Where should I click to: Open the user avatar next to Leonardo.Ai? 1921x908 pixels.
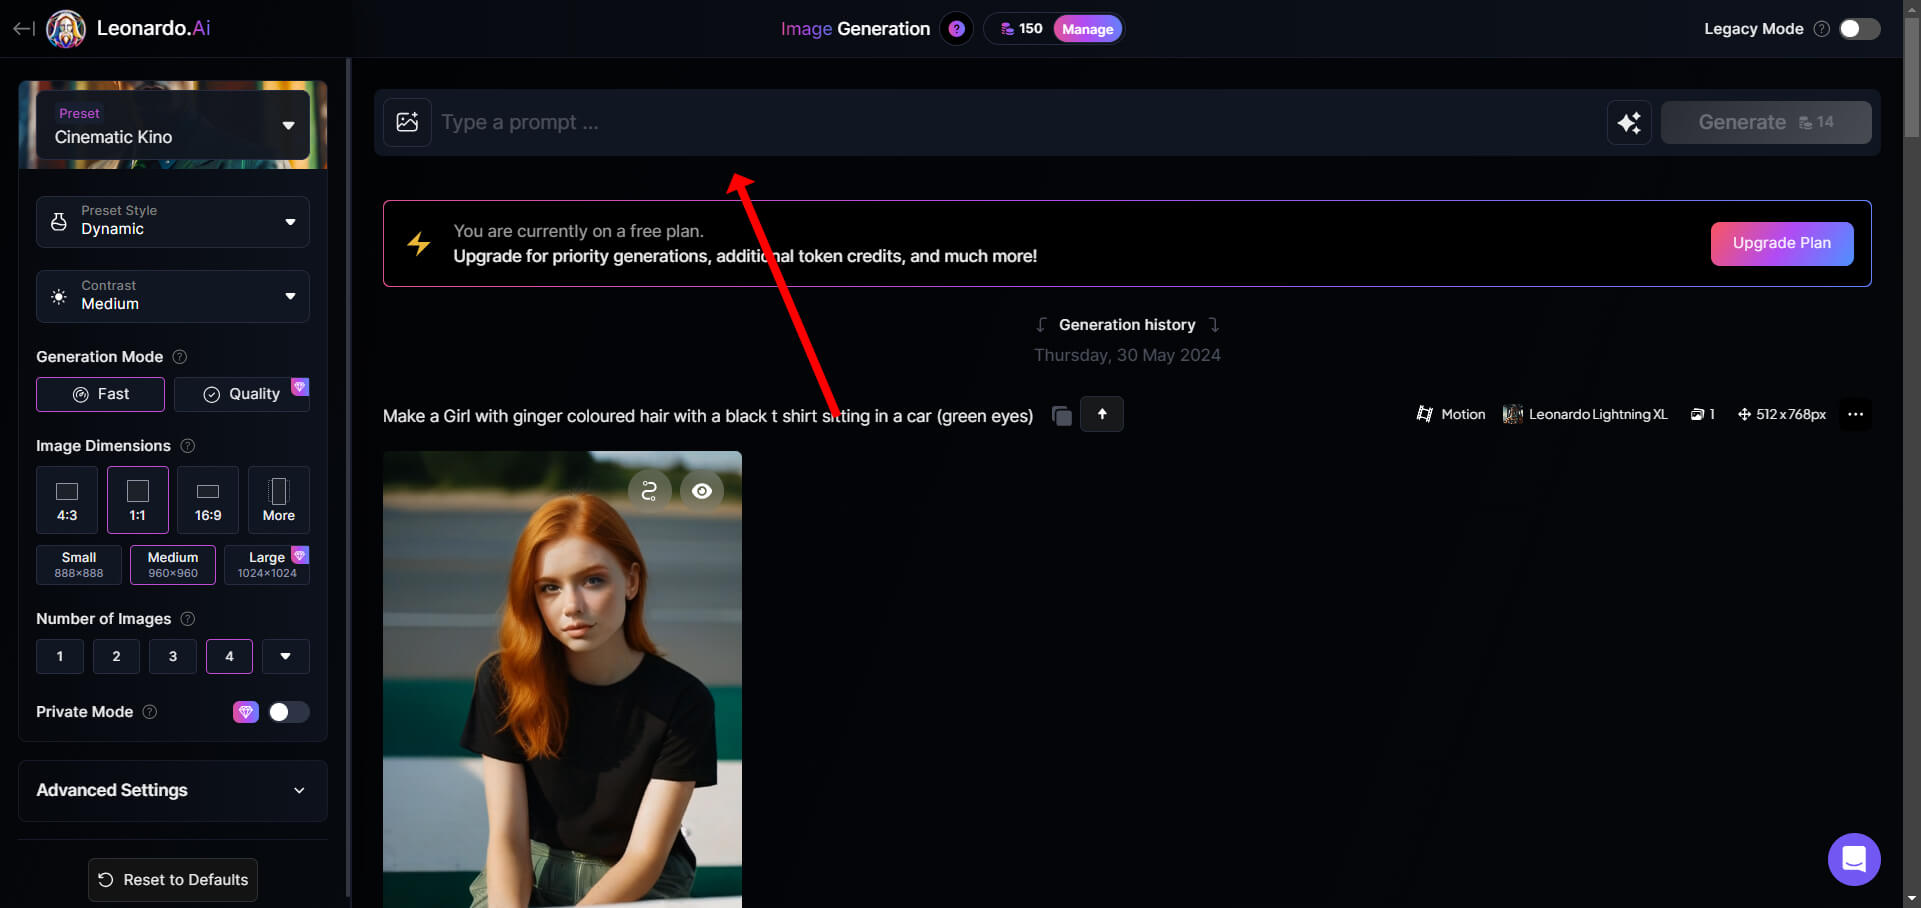(x=66, y=29)
